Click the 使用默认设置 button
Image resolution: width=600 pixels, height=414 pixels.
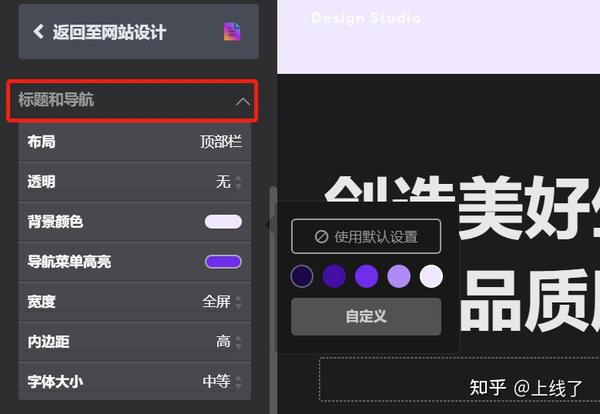point(366,236)
